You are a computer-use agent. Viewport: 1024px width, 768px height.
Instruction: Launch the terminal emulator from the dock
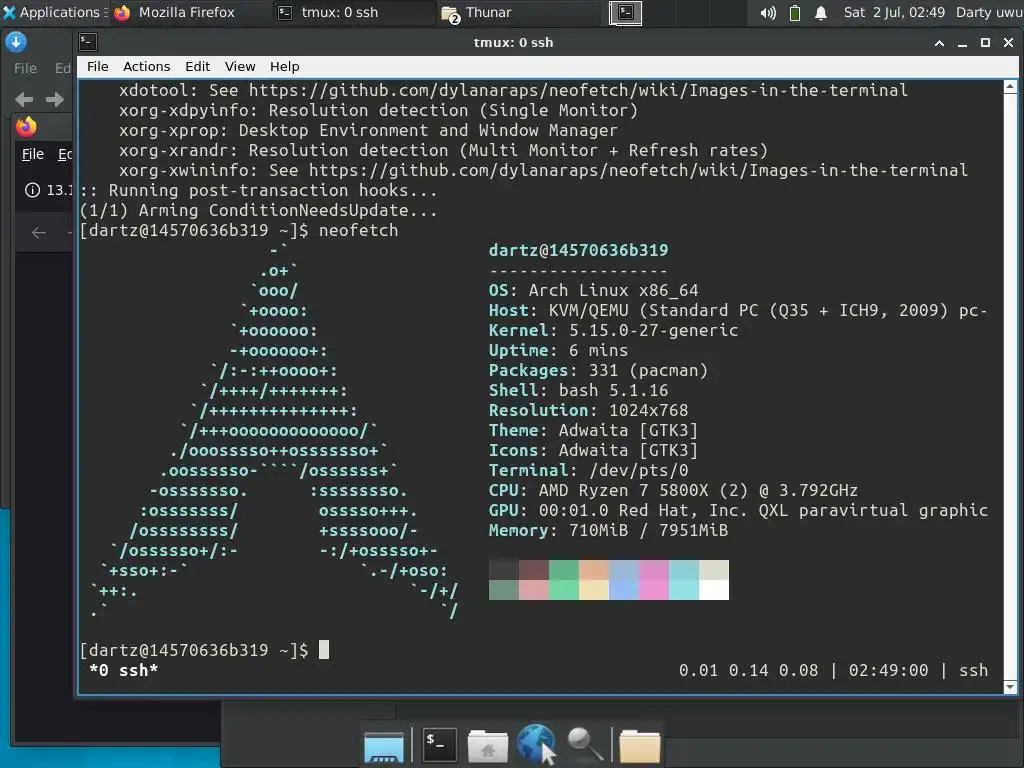point(440,744)
